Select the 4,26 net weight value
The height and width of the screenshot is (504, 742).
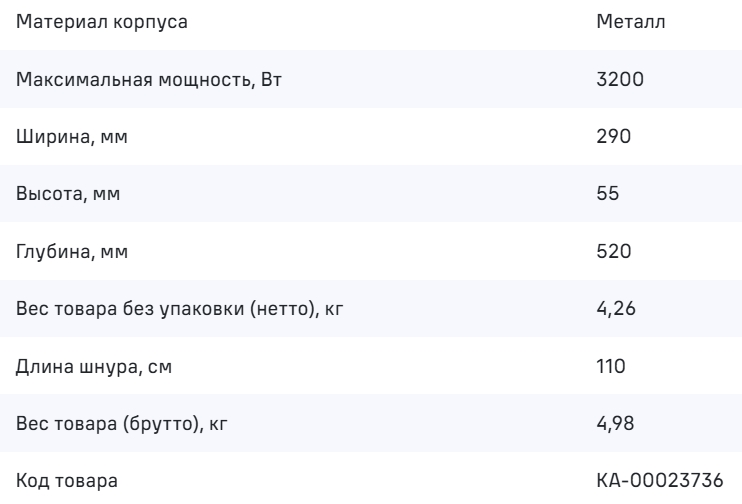pyautogui.click(x=612, y=310)
